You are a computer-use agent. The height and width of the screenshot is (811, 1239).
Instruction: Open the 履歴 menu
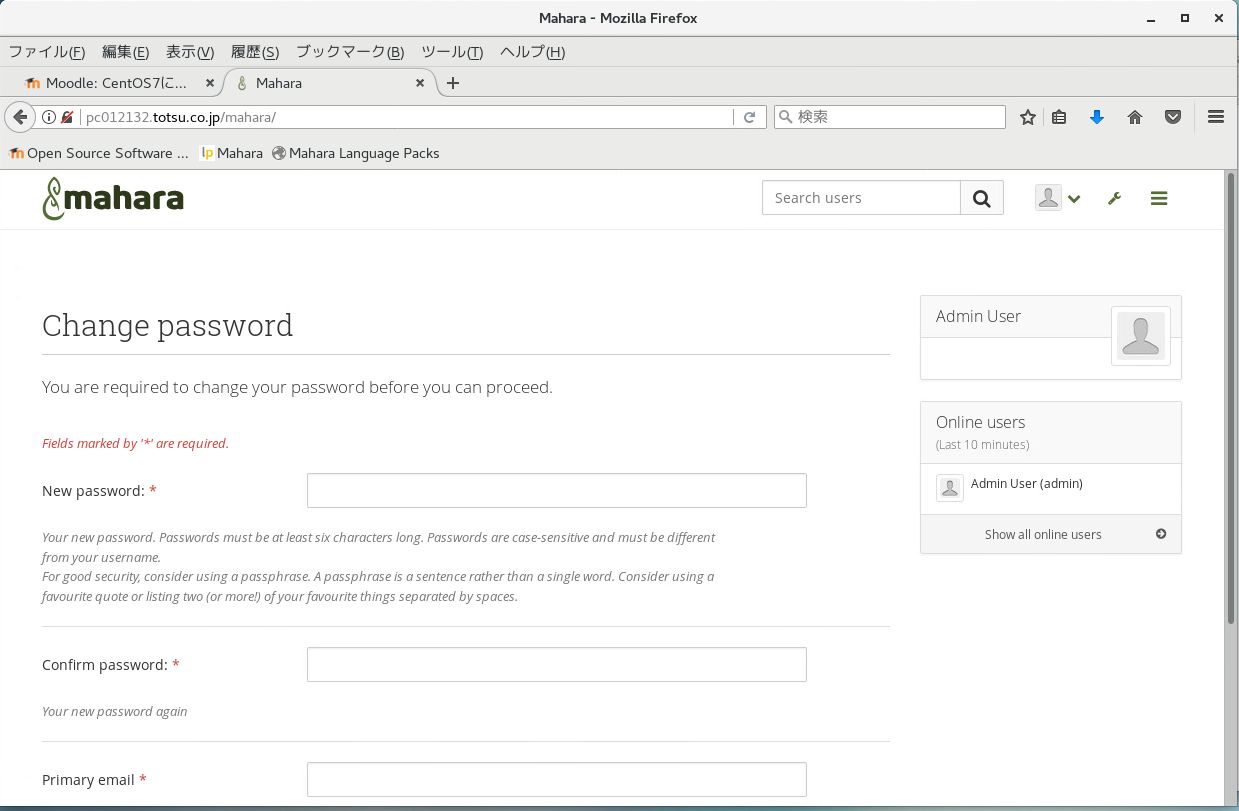click(x=254, y=52)
